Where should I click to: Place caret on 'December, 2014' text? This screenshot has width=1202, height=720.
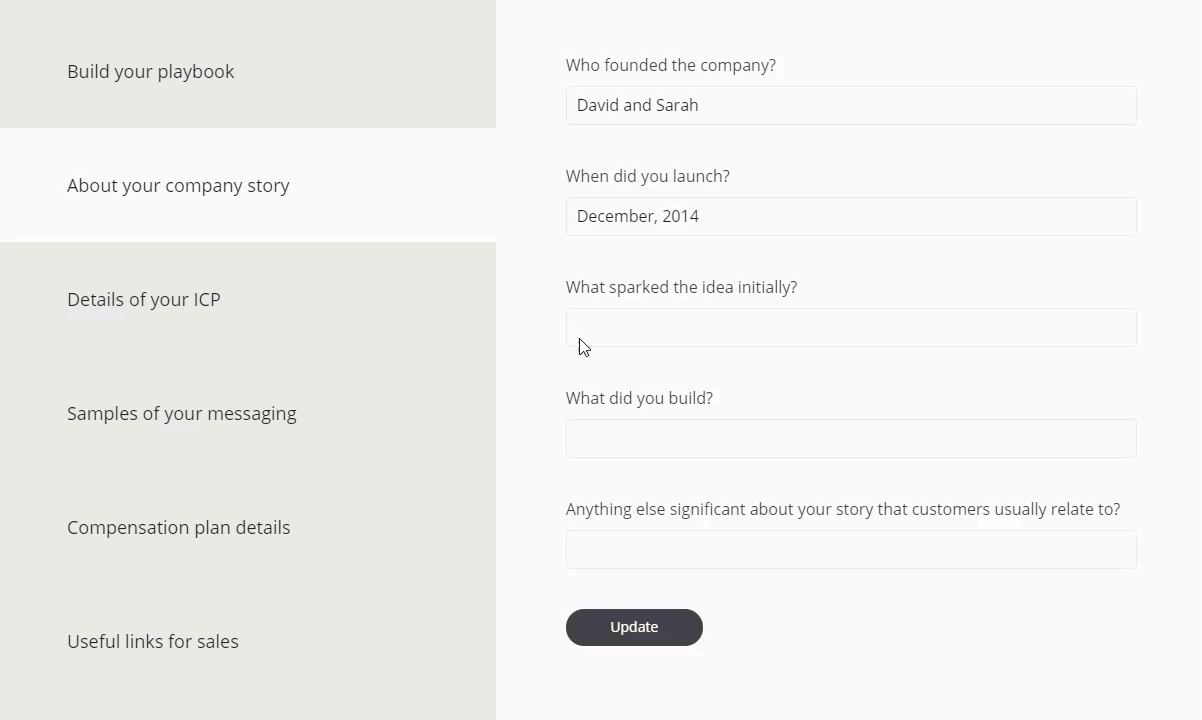pyautogui.click(x=638, y=216)
